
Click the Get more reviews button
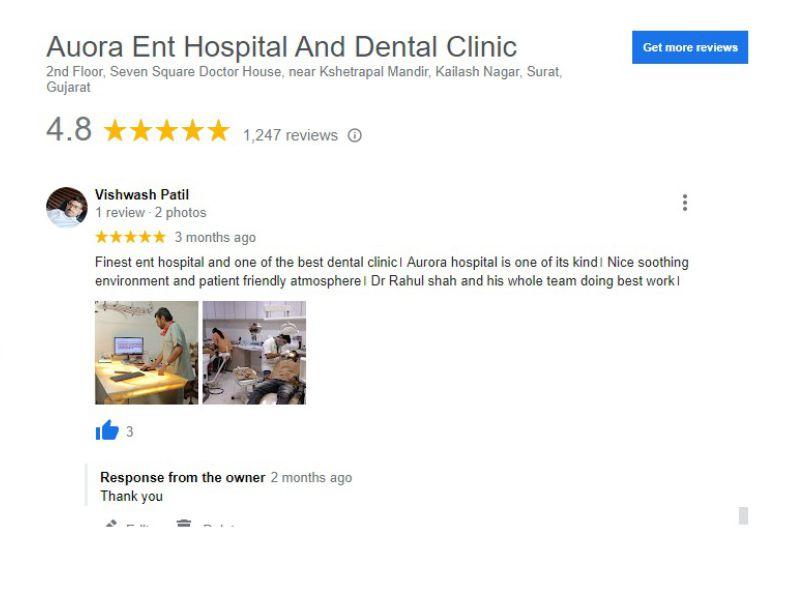690,47
